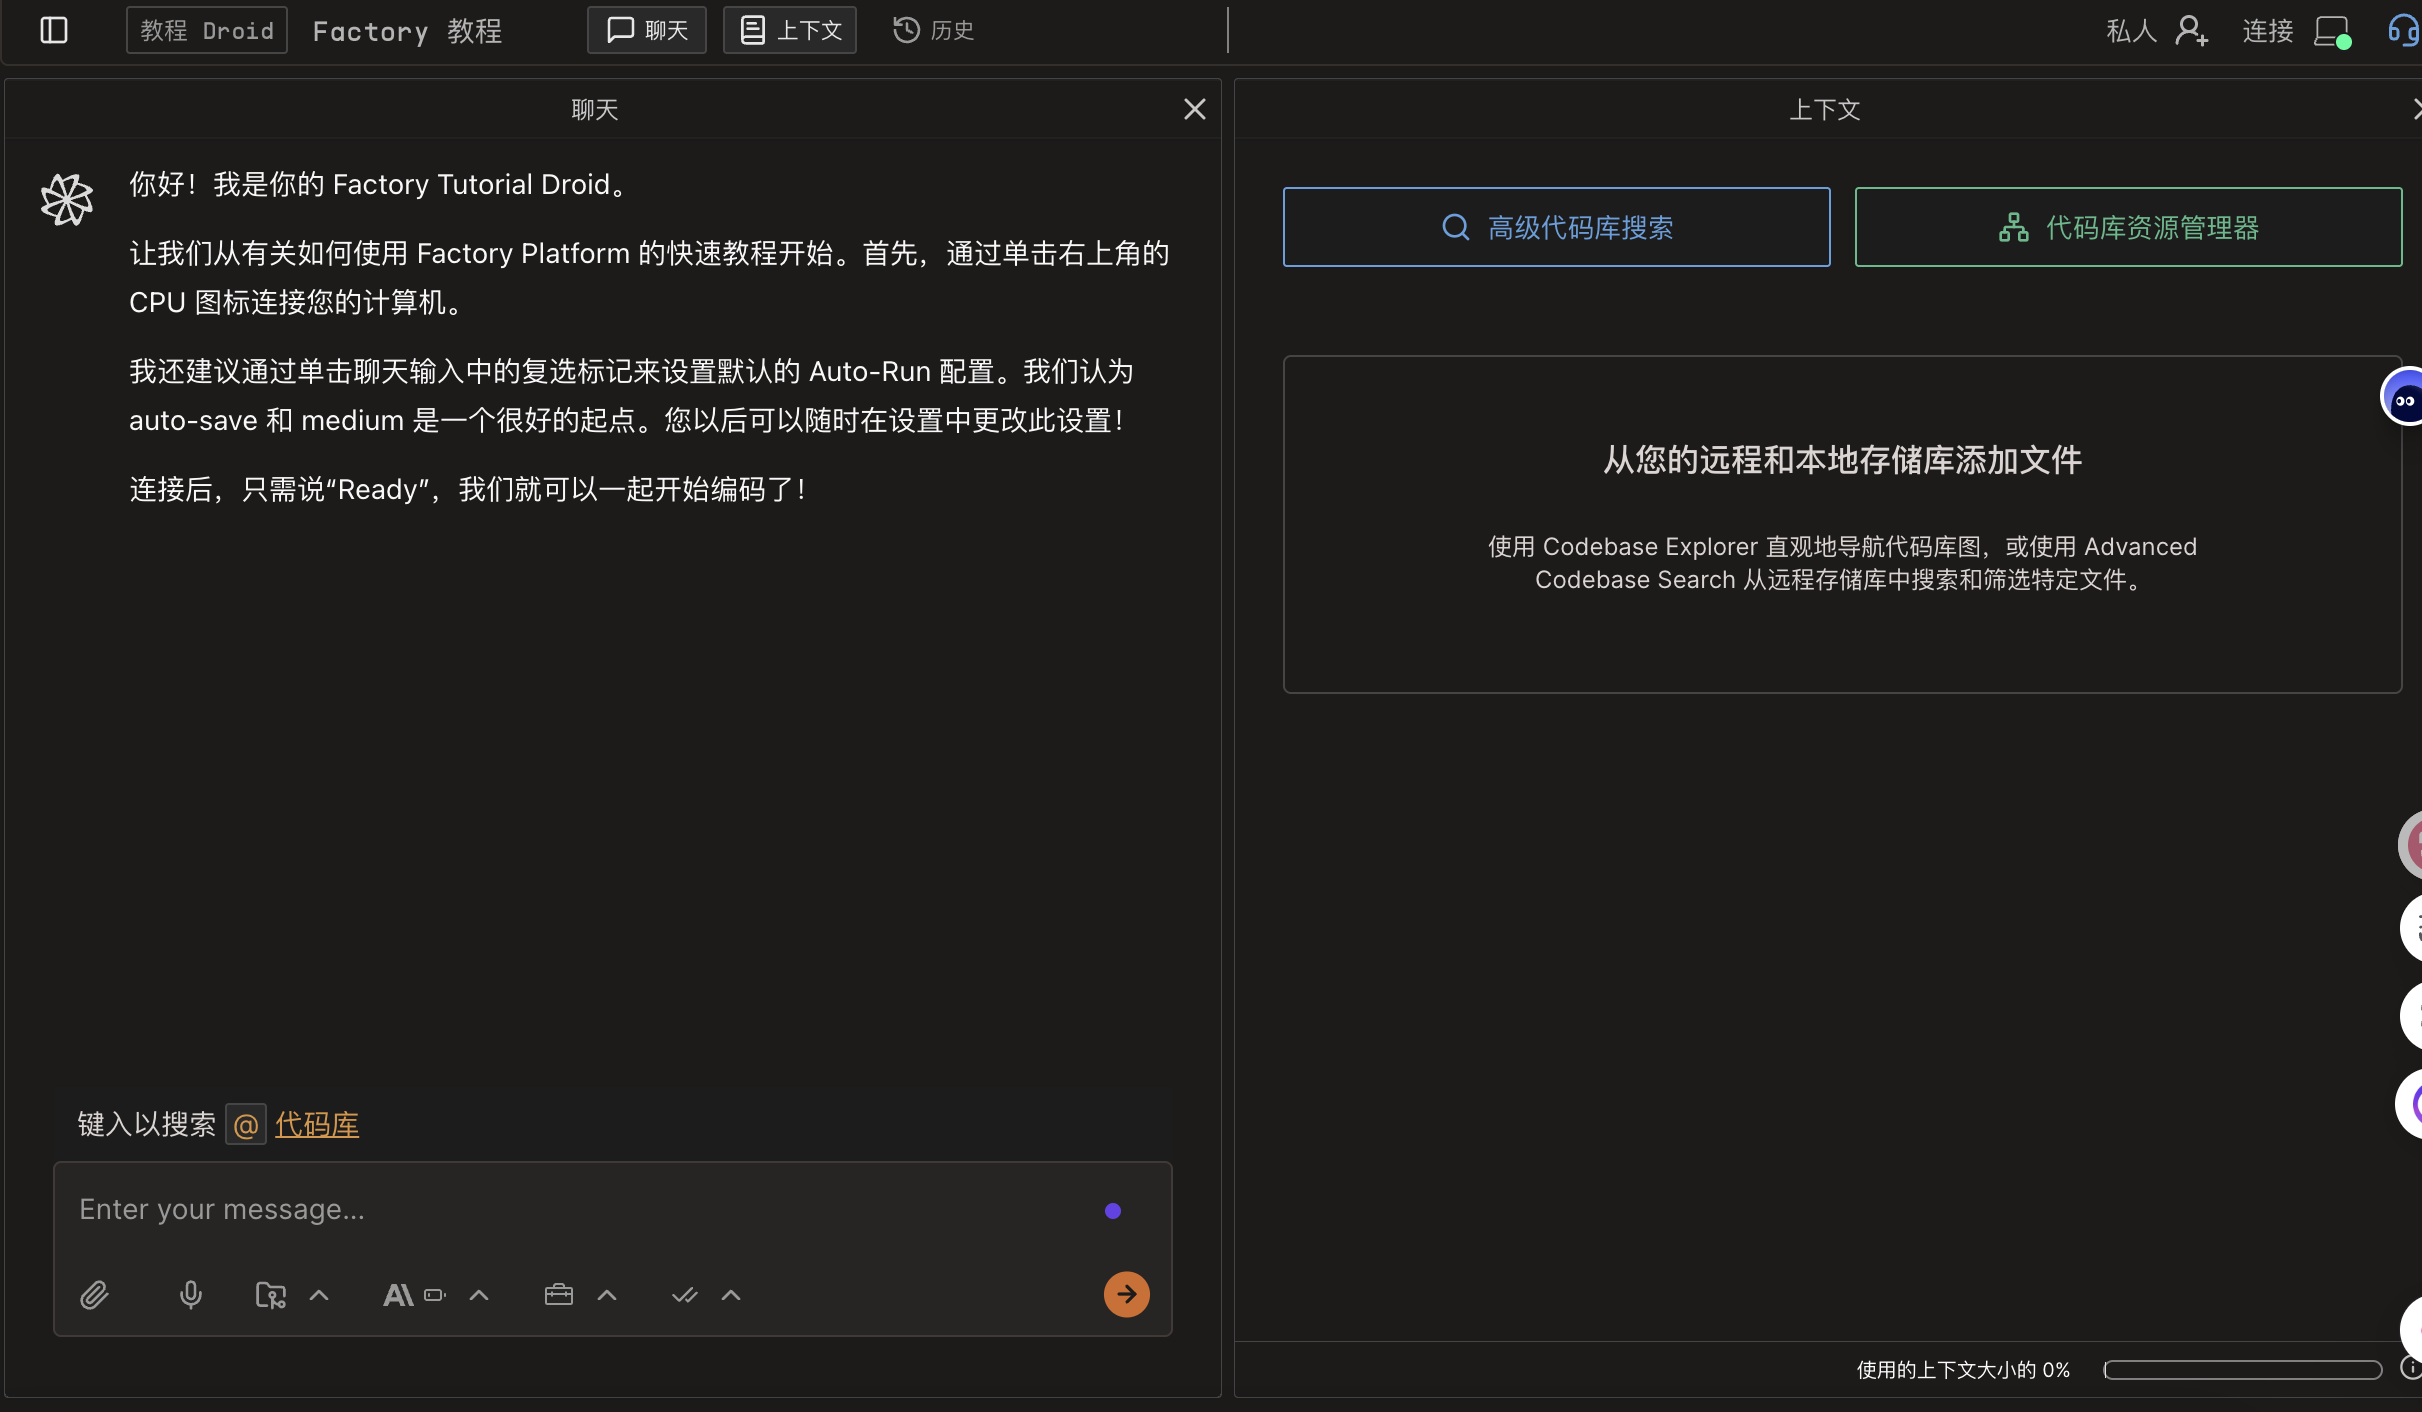Expand the model selector chevron

coord(479,1295)
